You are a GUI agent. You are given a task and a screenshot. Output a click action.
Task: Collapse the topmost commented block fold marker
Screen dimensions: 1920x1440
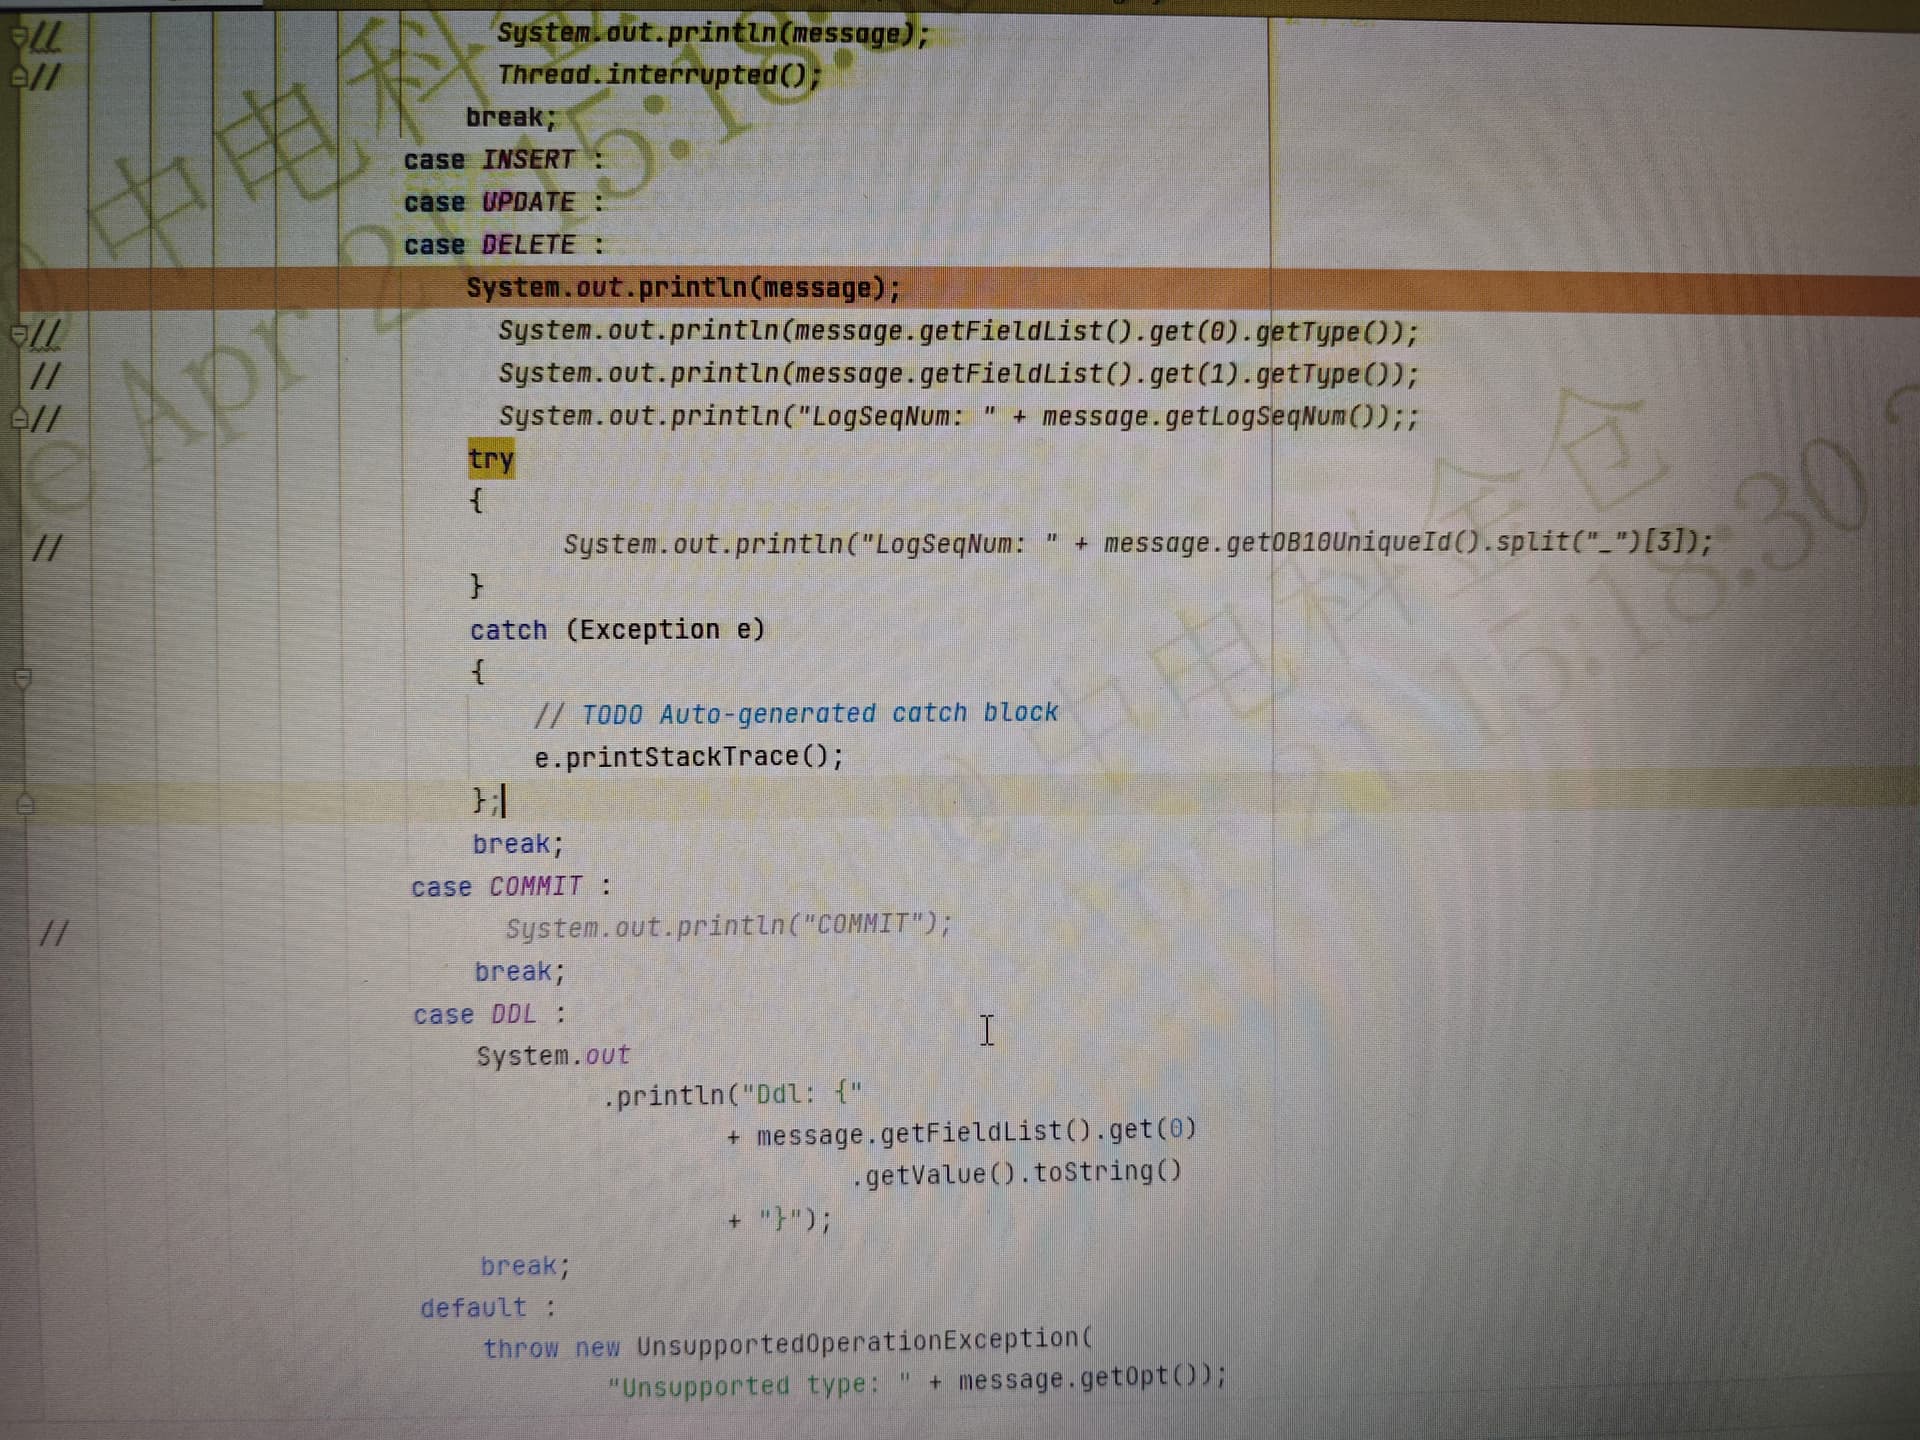[x=17, y=35]
